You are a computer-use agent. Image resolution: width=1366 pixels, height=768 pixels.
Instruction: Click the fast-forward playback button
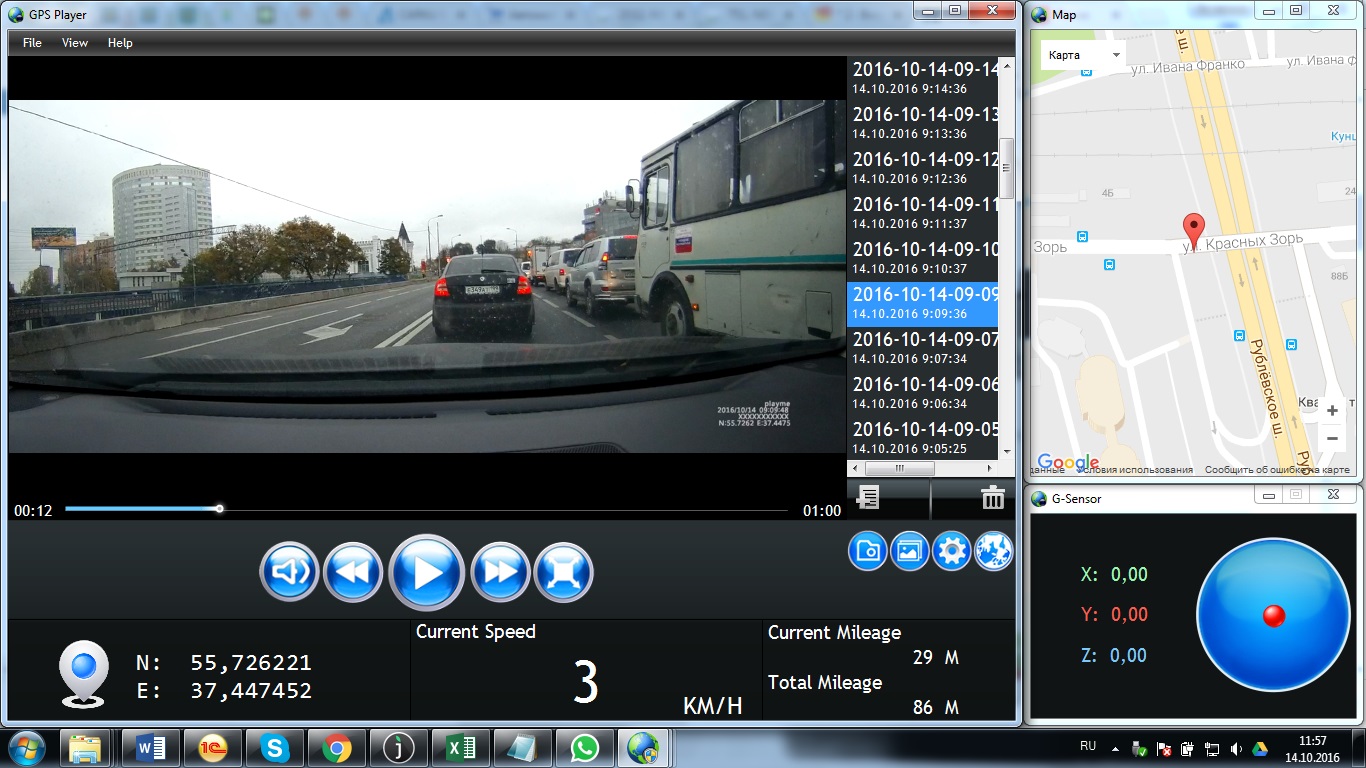pos(500,573)
